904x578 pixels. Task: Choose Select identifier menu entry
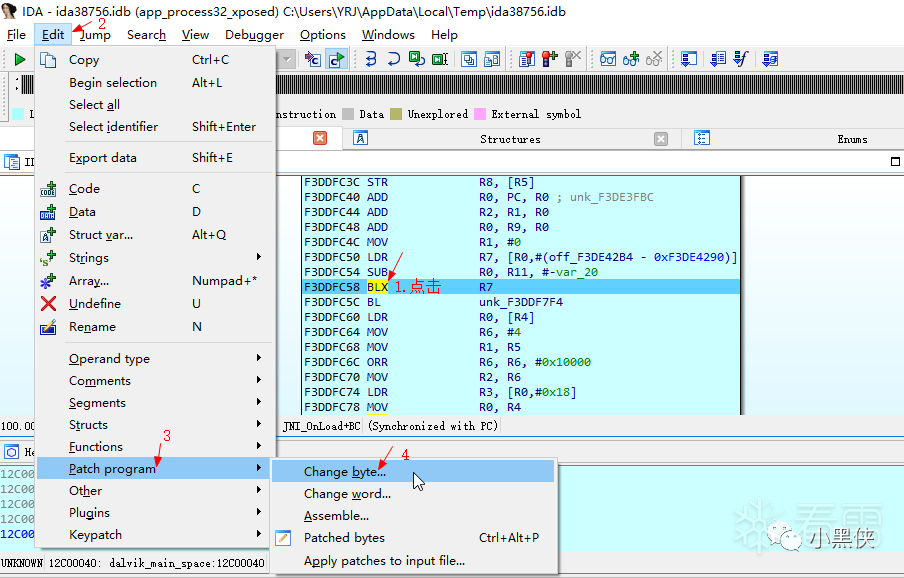coord(155,127)
